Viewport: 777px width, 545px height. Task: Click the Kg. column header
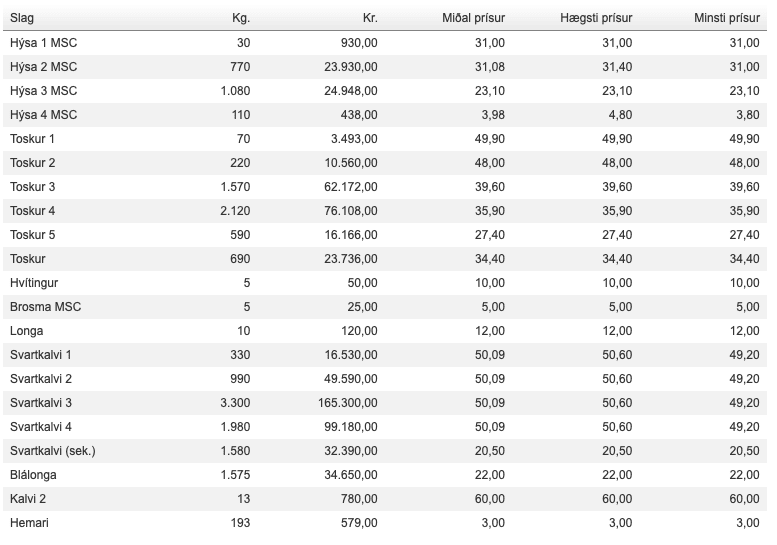[240, 18]
